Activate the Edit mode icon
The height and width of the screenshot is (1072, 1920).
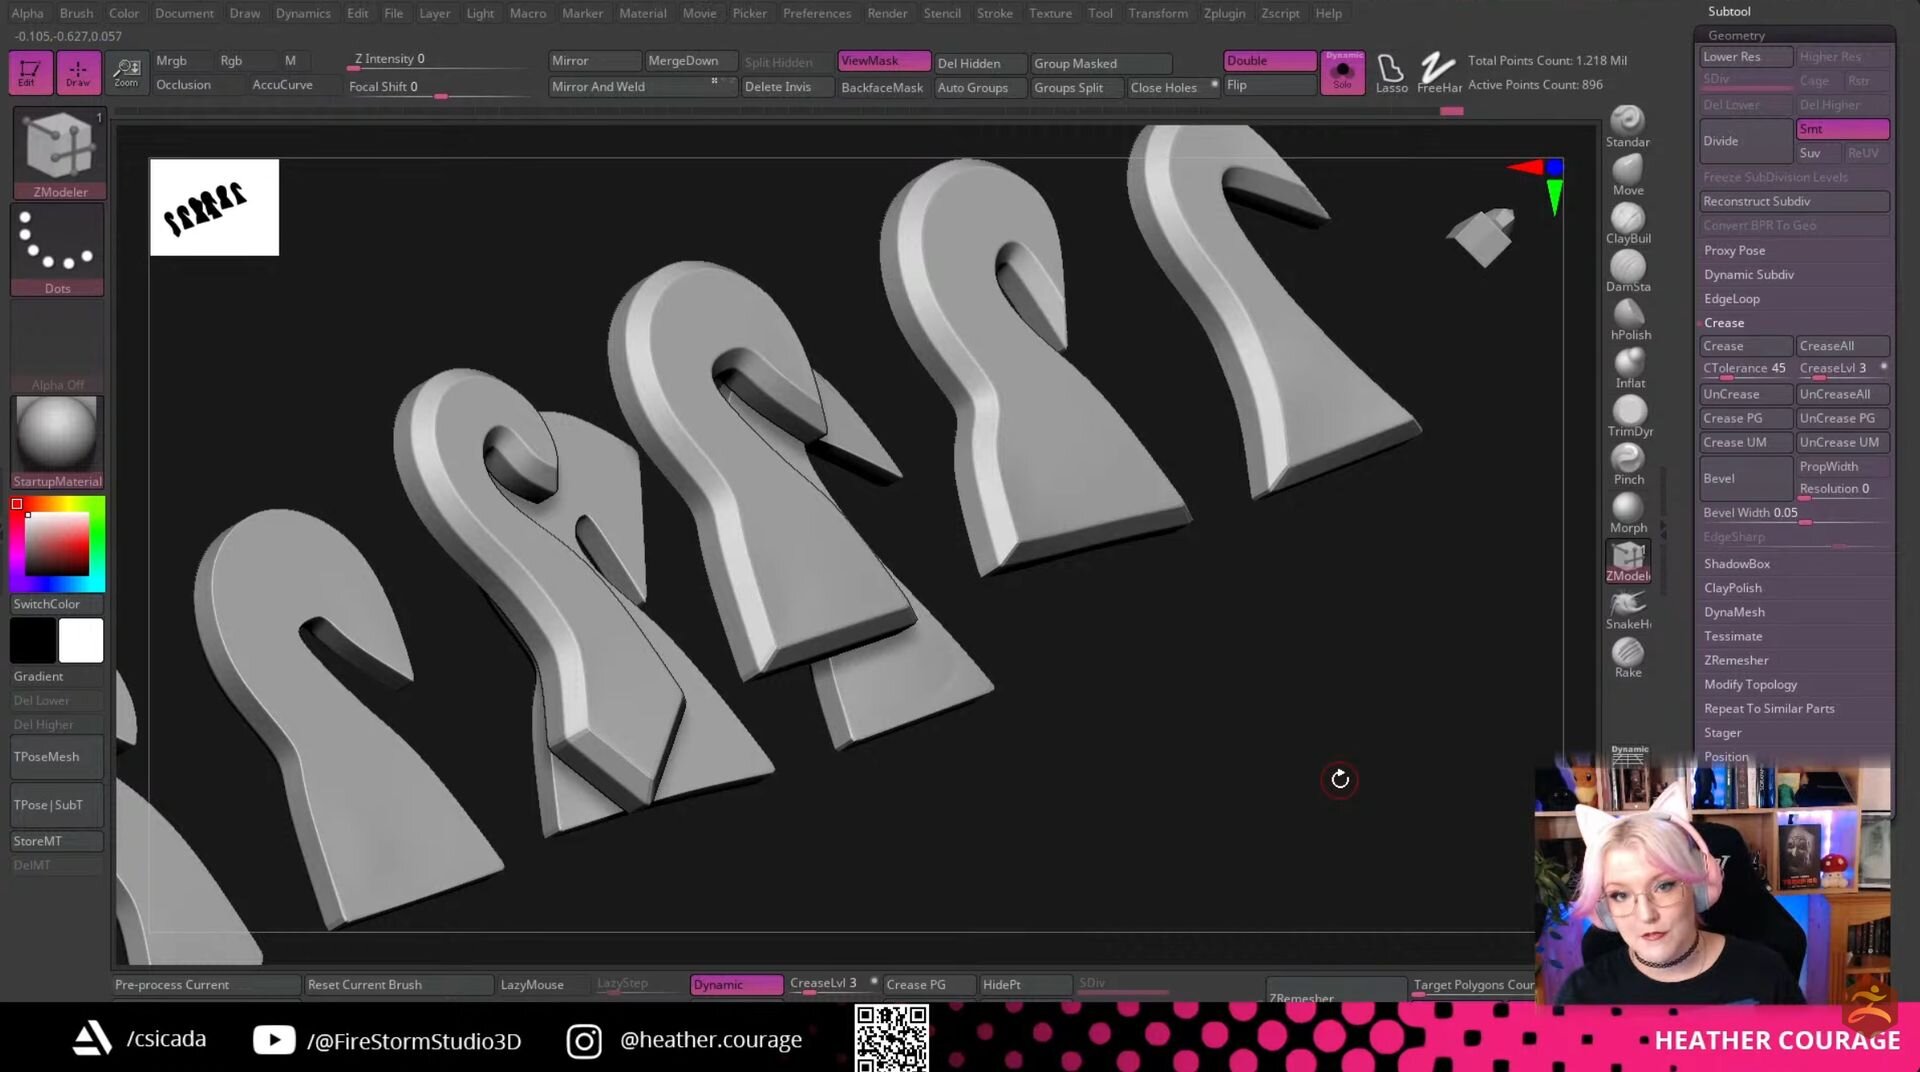(29, 72)
